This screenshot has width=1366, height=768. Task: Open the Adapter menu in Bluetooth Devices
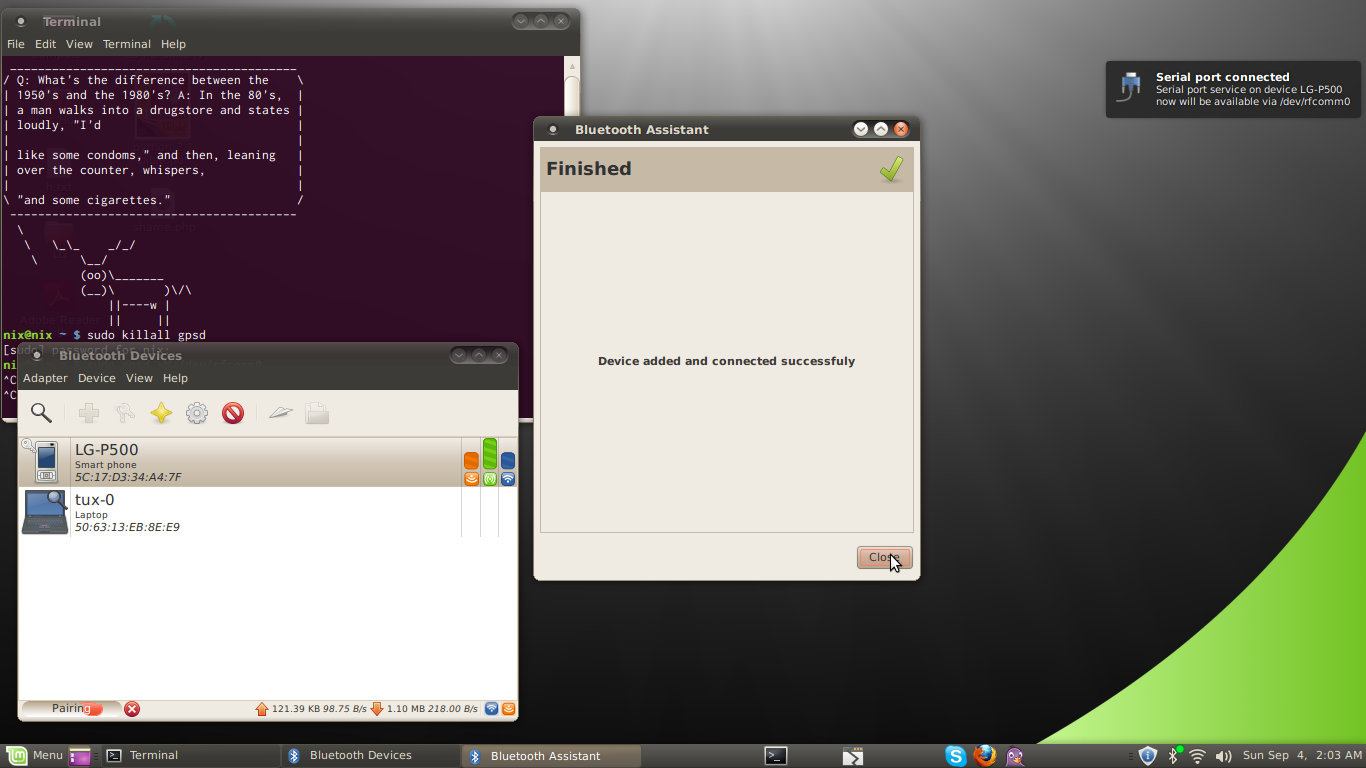coord(45,378)
